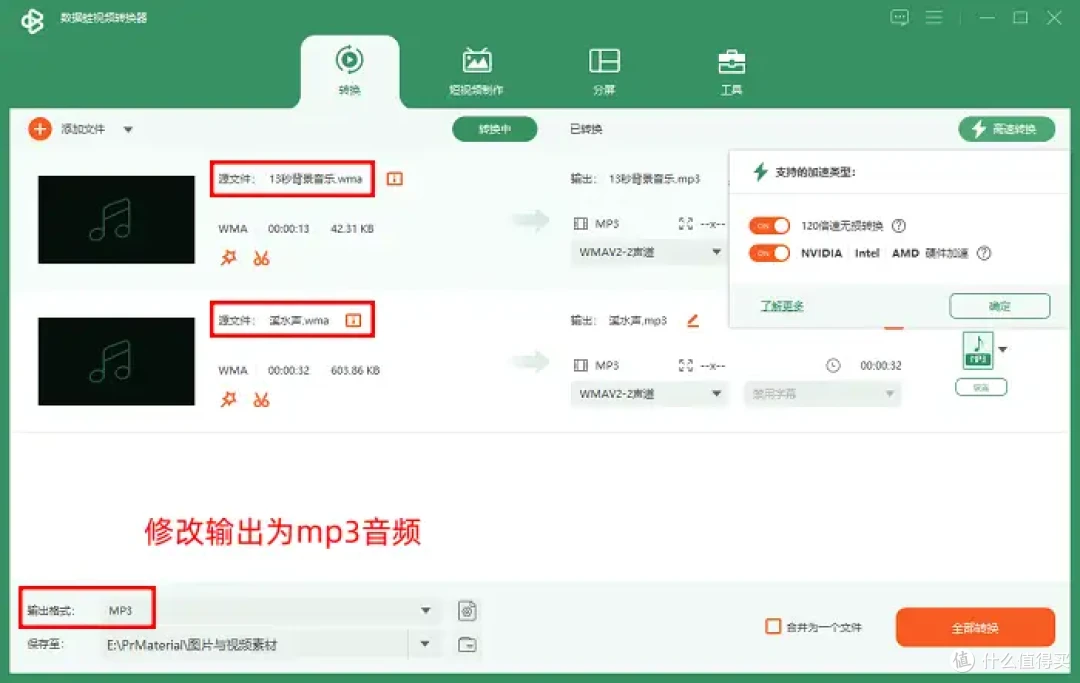Open the 工具 toolbox tab
Image resolution: width=1080 pixels, height=683 pixels.
pyautogui.click(x=731, y=71)
